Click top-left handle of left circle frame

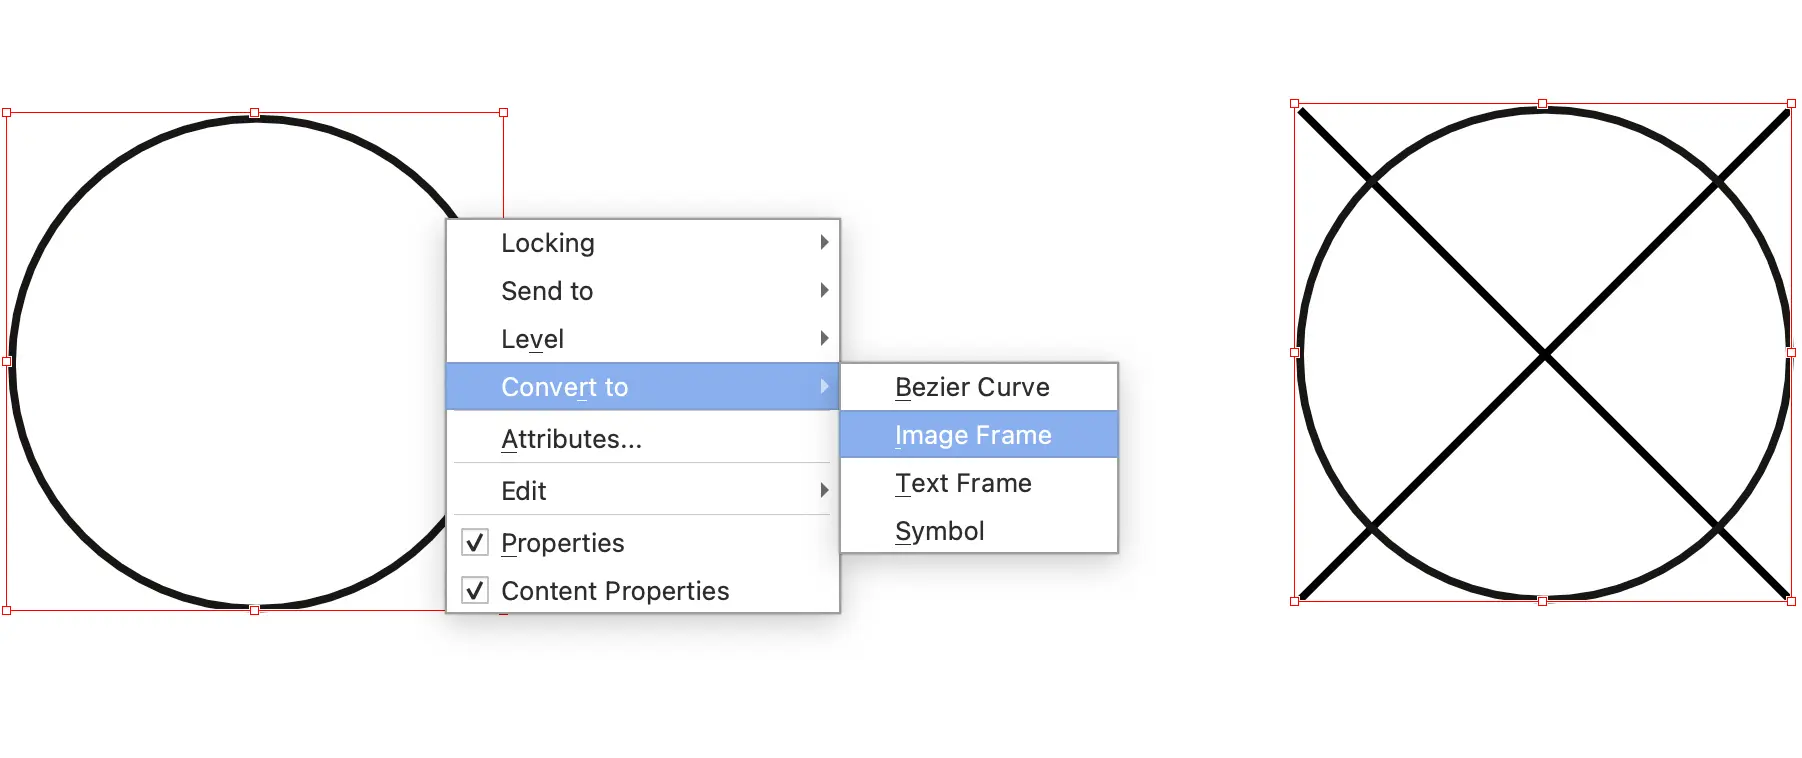pos(7,113)
